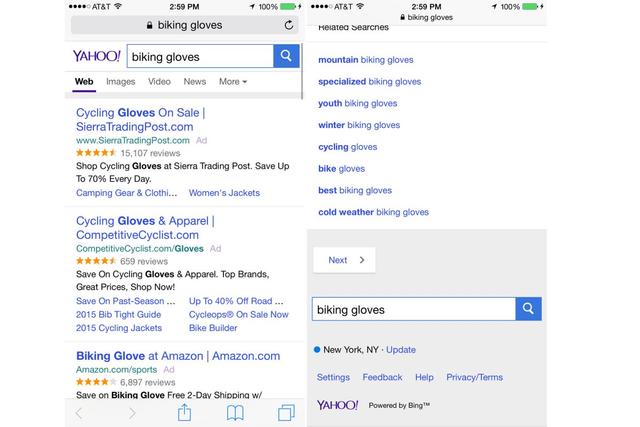
Task: Expand the More dropdown in search tabs
Action: (233, 82)
